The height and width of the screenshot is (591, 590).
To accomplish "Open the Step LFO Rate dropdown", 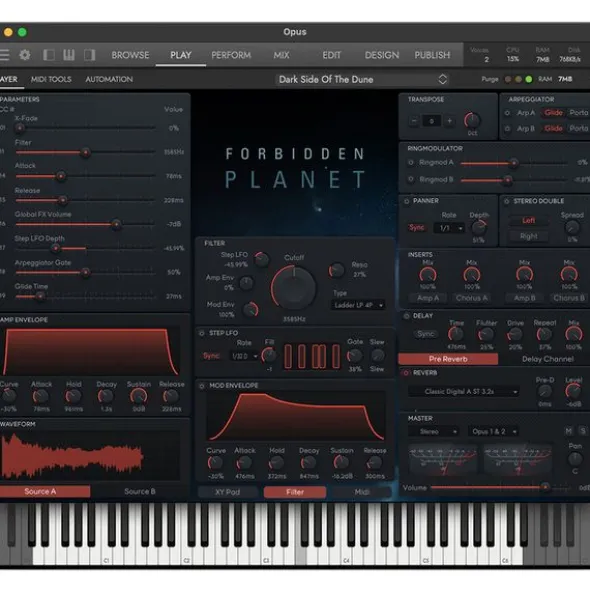I will (x=244, y=356).
